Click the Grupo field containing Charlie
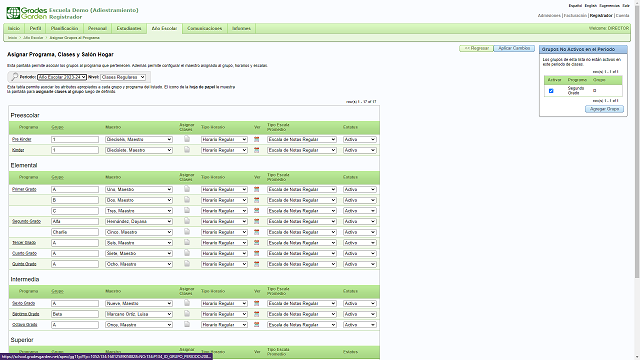640x360 pixels. click(75, 232)
